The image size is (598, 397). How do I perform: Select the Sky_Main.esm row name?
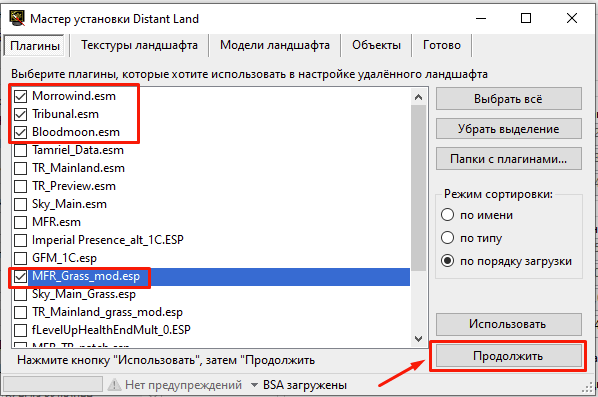coord(69,204)
